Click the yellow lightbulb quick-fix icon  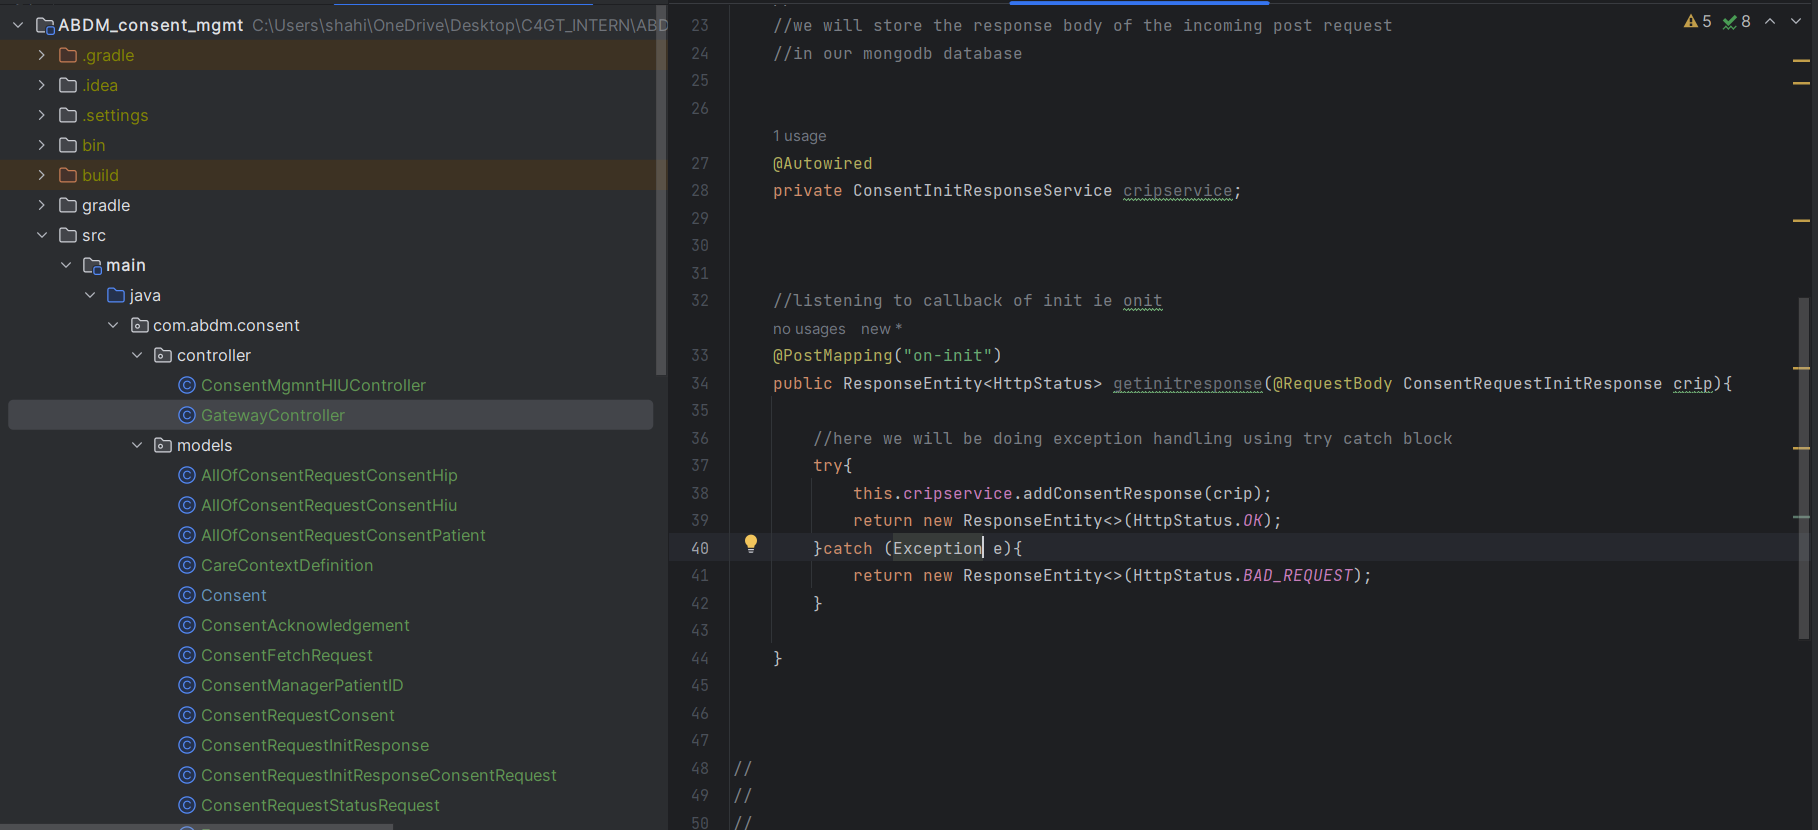click(x=751, y=544)
